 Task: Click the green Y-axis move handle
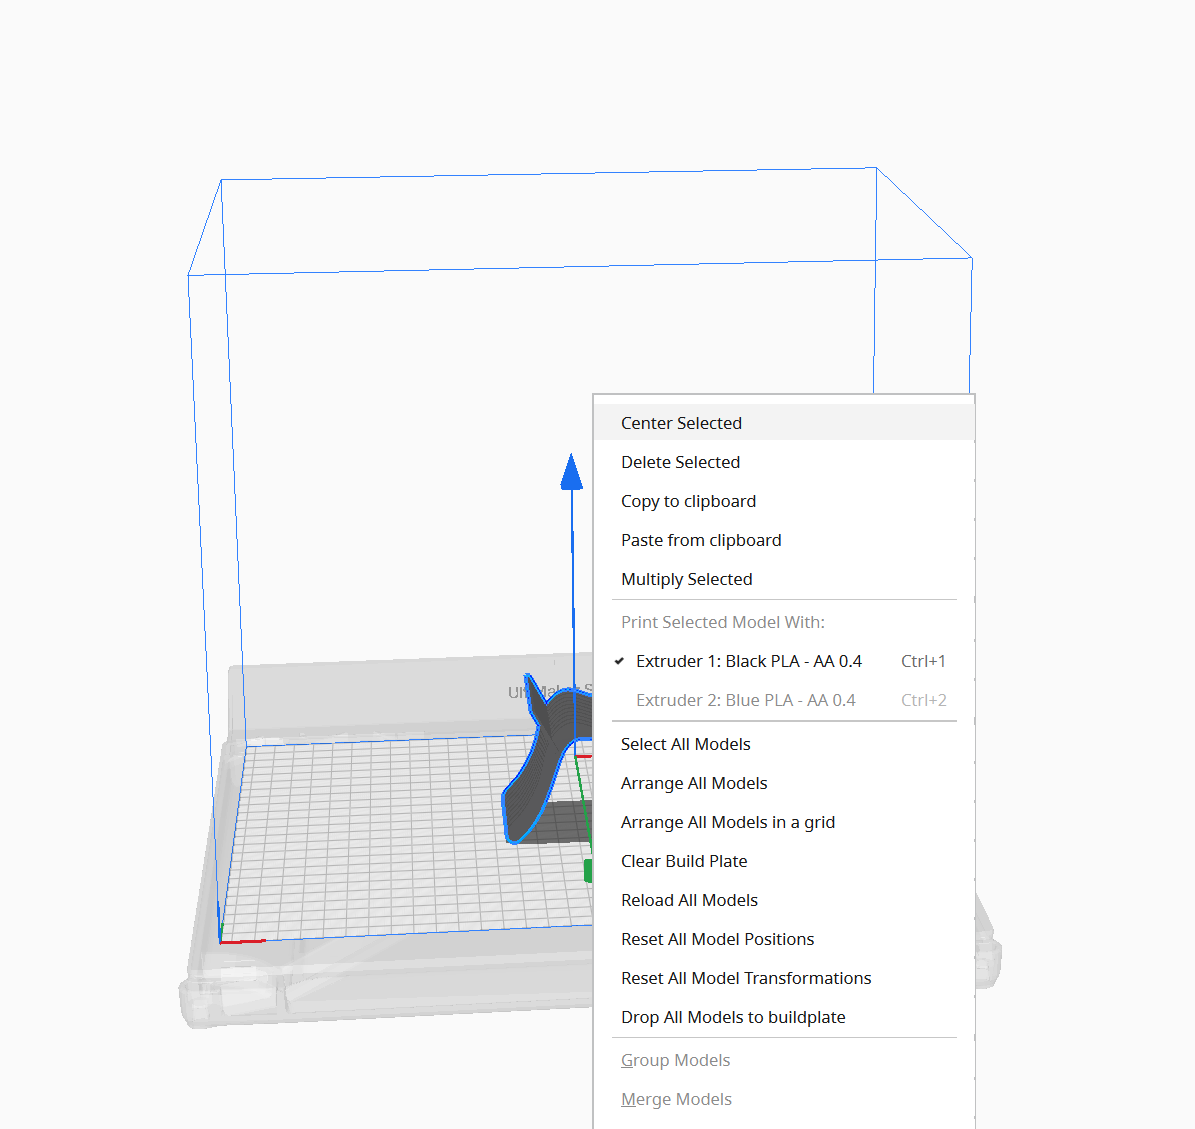point(588,871)
